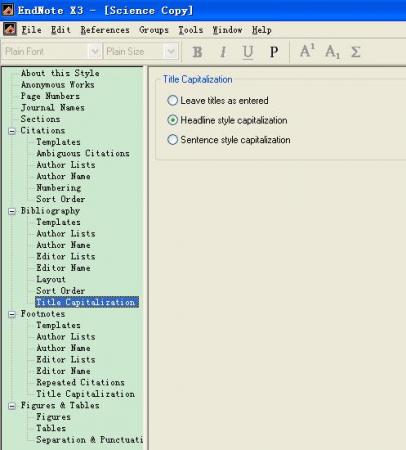Select Numbering under Citations
Viewport: 406px width, 450px height.
click(x=58, y=188)
